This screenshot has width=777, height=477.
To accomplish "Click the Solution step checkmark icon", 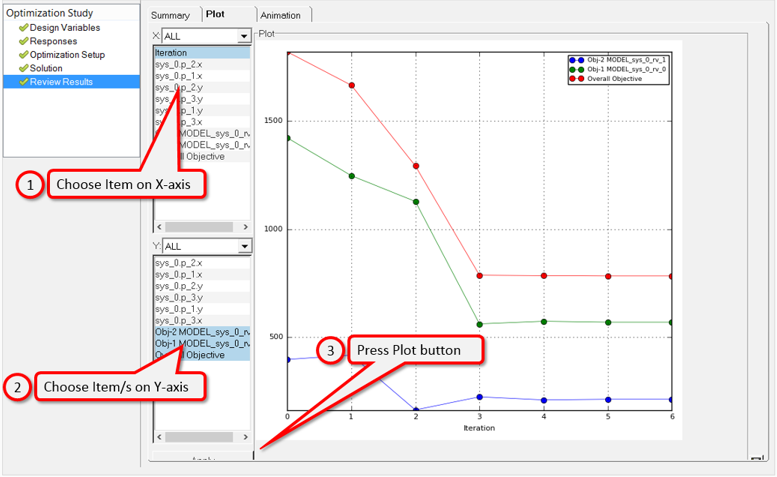I will [x=23, y=68].
